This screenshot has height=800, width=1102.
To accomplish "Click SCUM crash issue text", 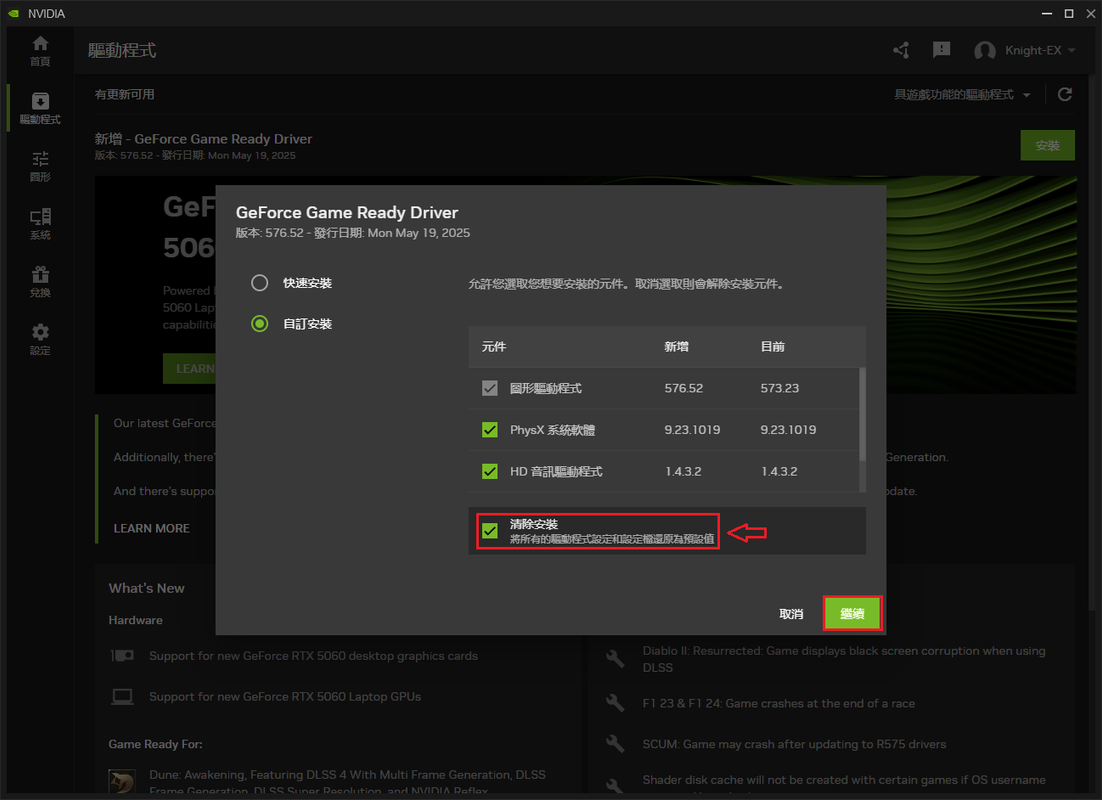I will (794, 744).
